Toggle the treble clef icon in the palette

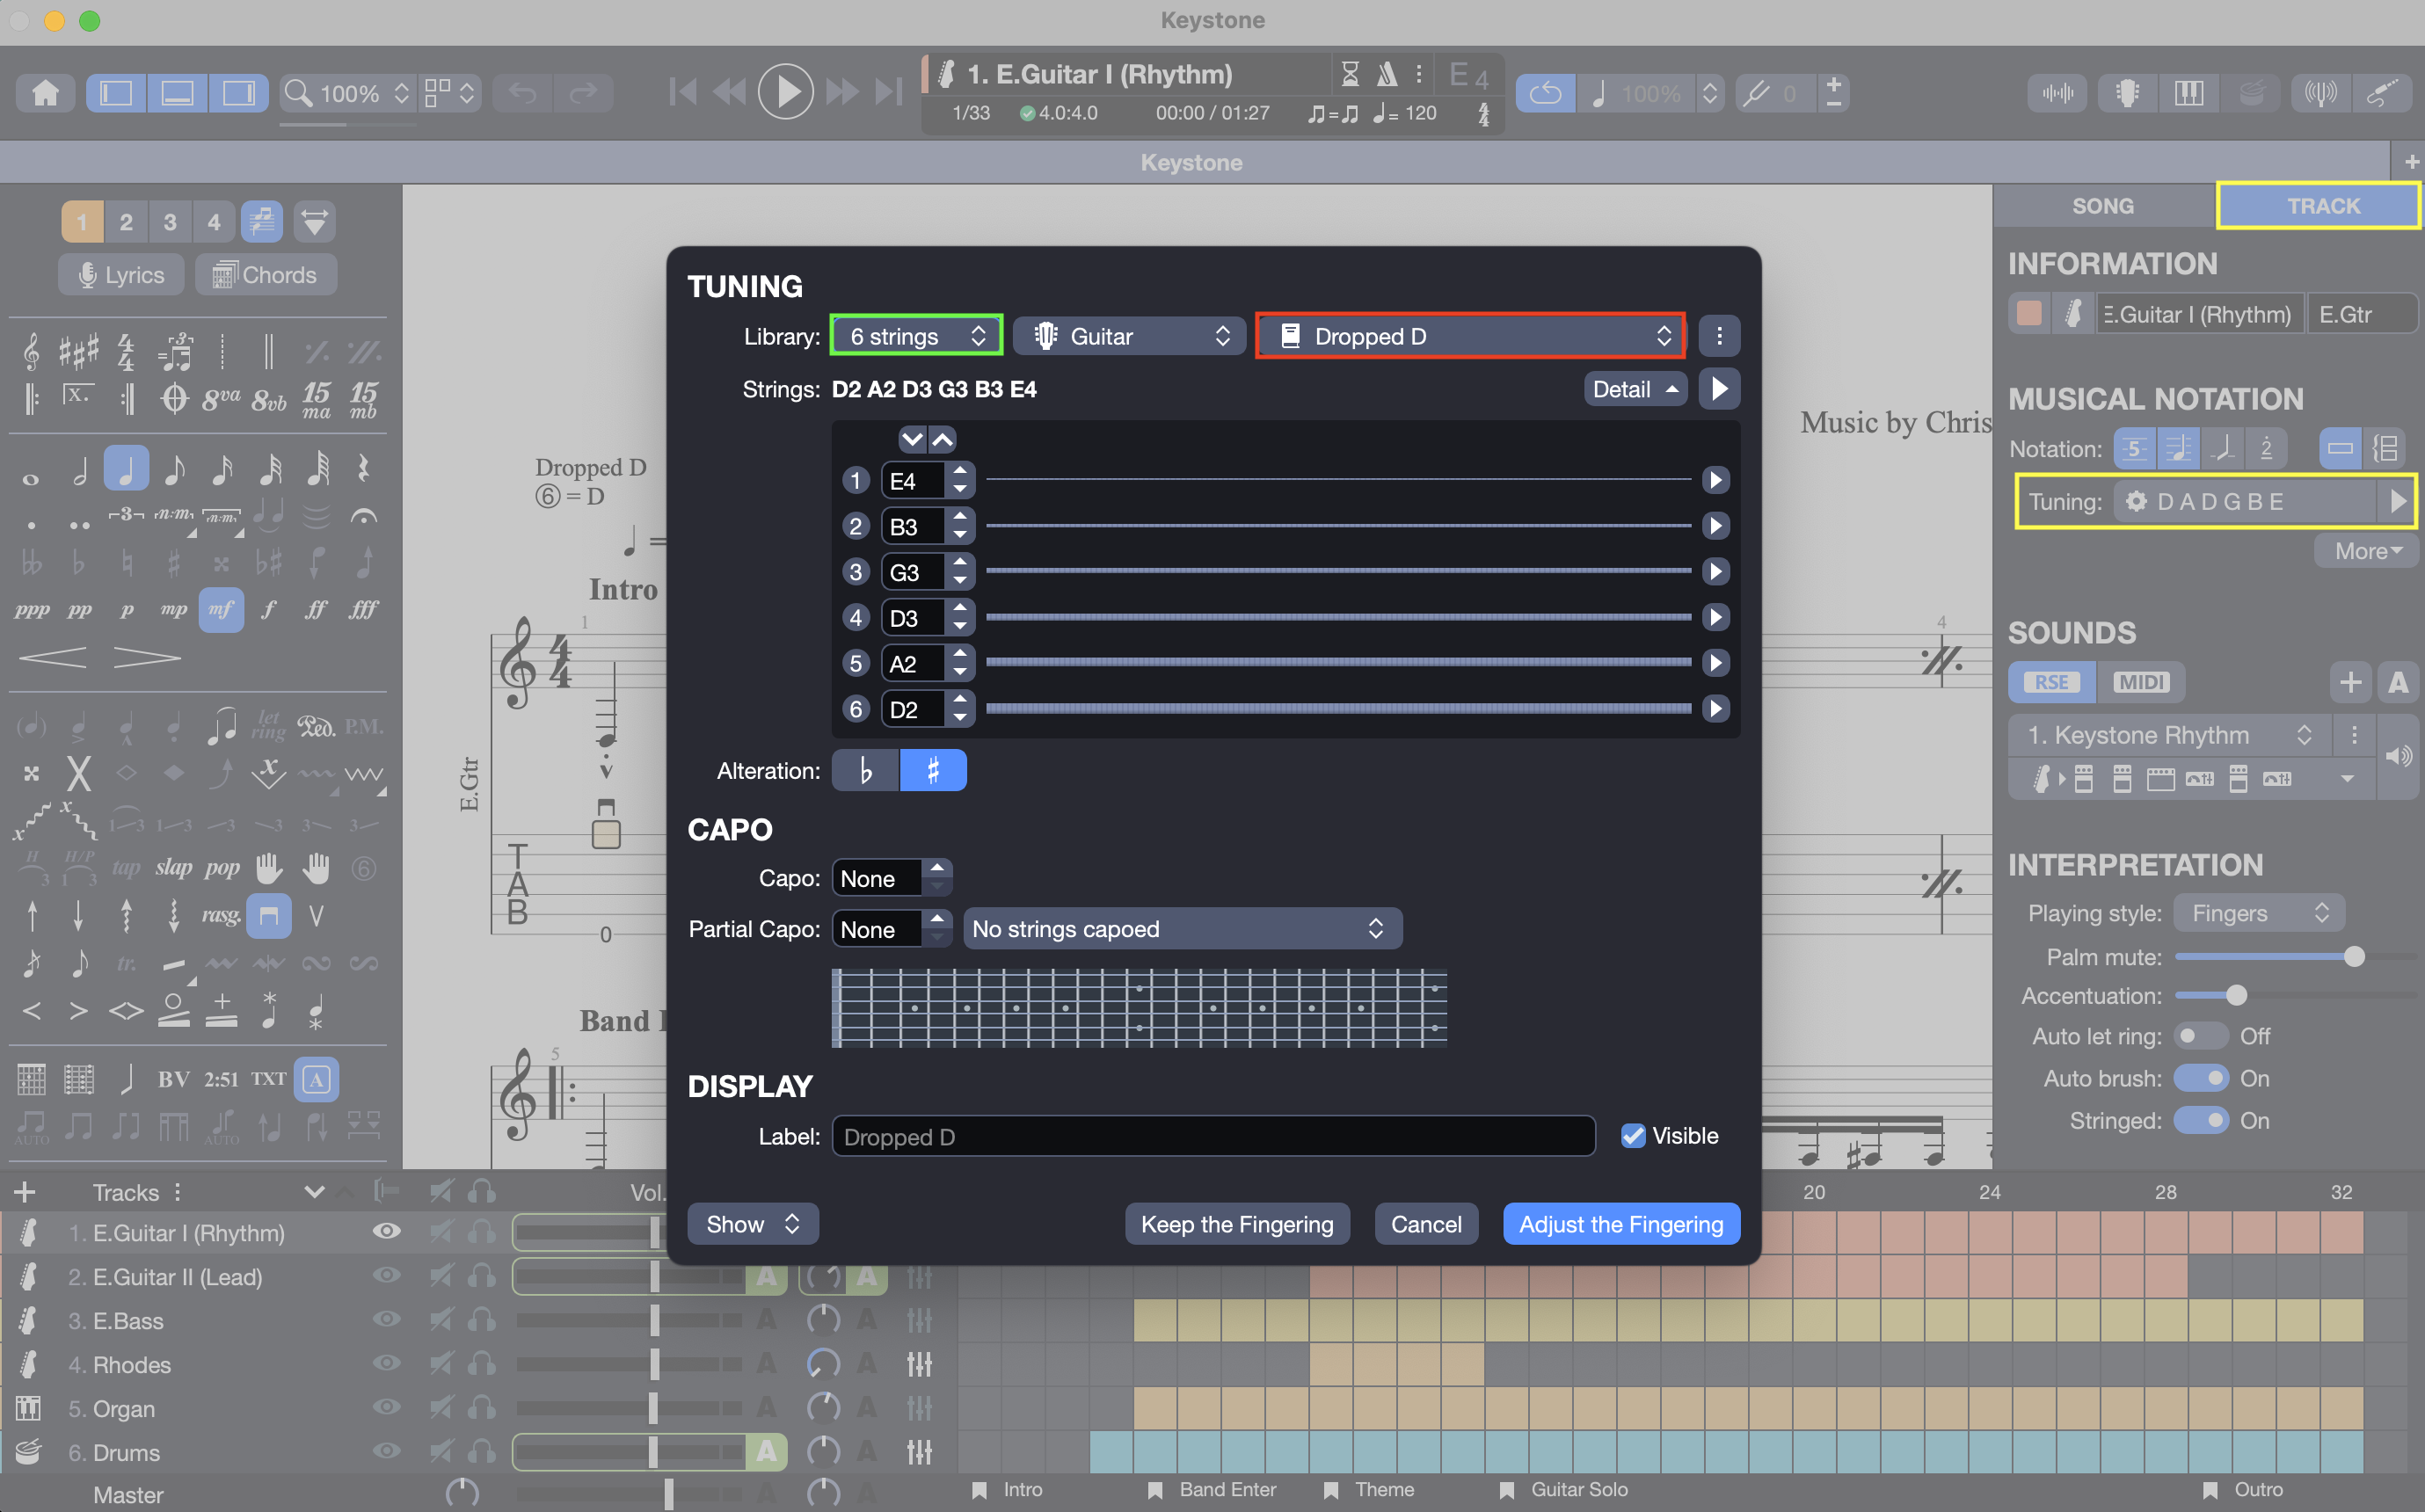tap(31, 352)
